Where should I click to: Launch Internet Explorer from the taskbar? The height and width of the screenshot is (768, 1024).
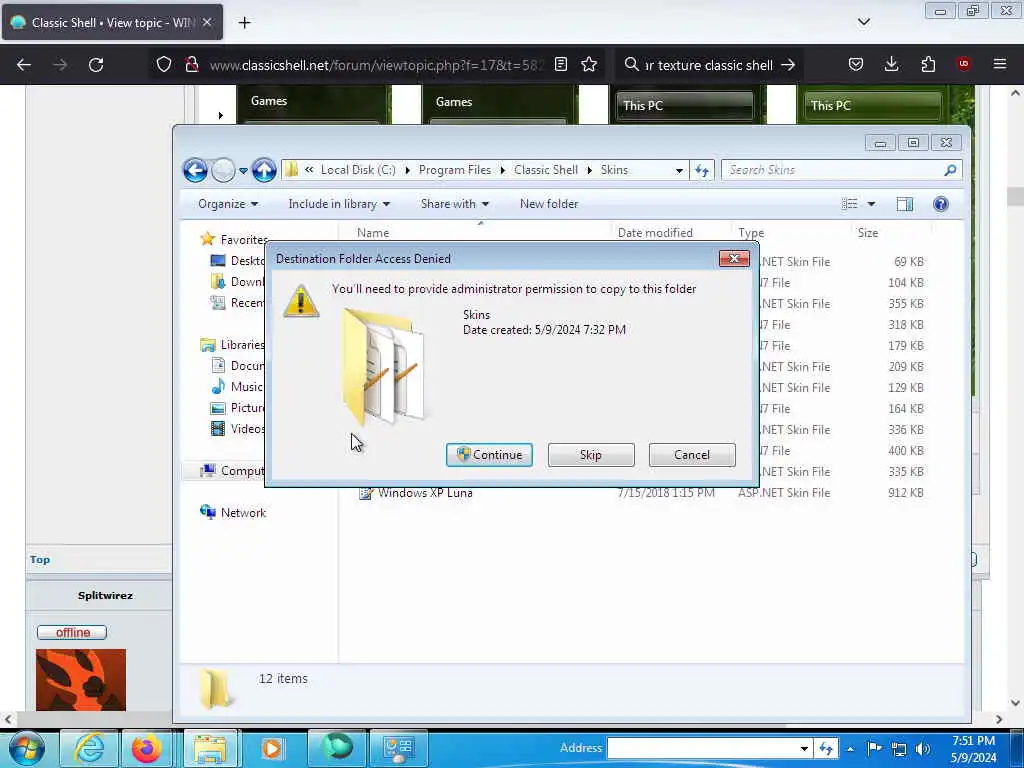pos(89,749)
